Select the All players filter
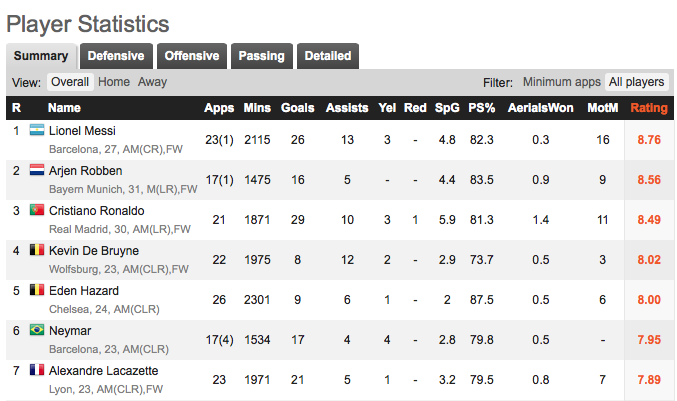The width and height of the screenshot is (677, 401). pyautogui.click(x=636, y=82)
